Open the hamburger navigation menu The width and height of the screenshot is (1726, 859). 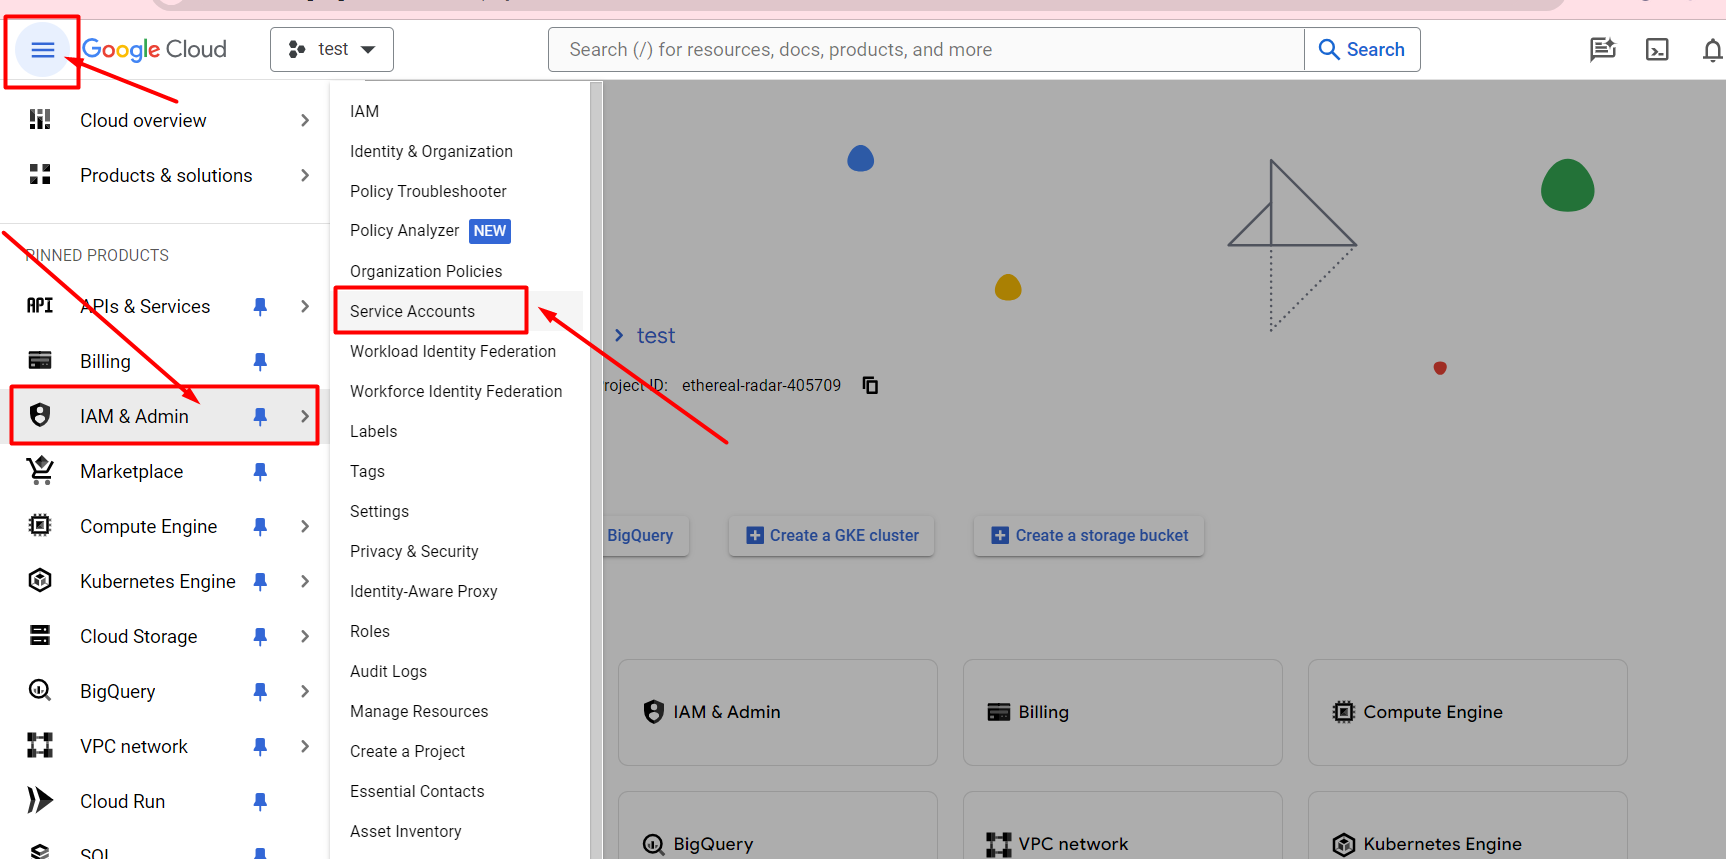pyautogui.click(x=42, y=50)
